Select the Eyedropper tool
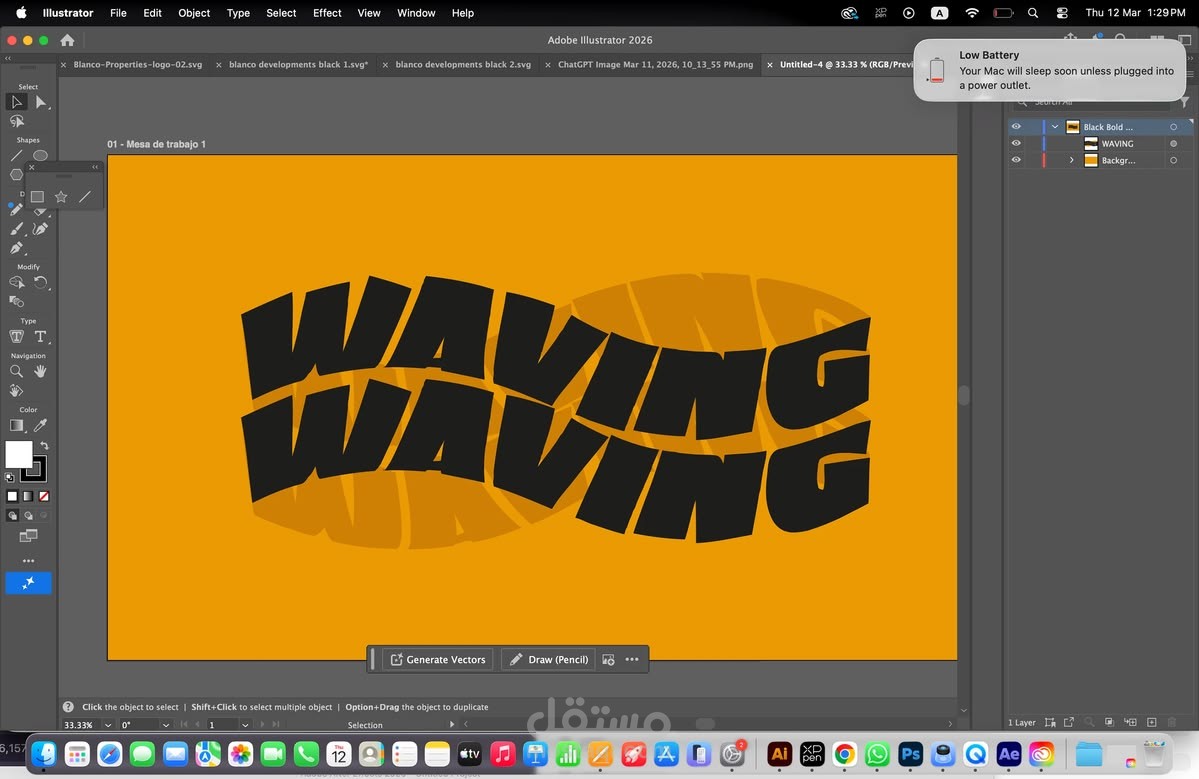The height and width of the screenshot is (779, 1199). pyautogui.click(x=41, y=426)
